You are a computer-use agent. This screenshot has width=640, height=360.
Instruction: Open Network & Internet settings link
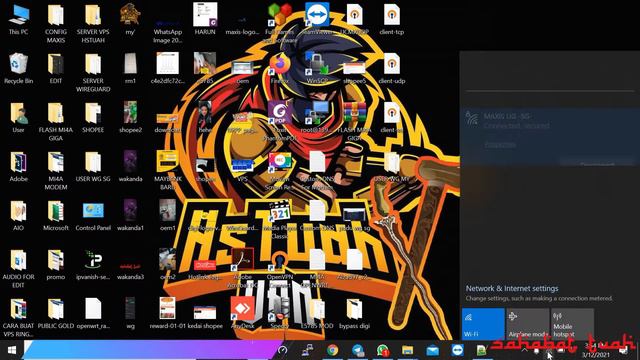512,288
